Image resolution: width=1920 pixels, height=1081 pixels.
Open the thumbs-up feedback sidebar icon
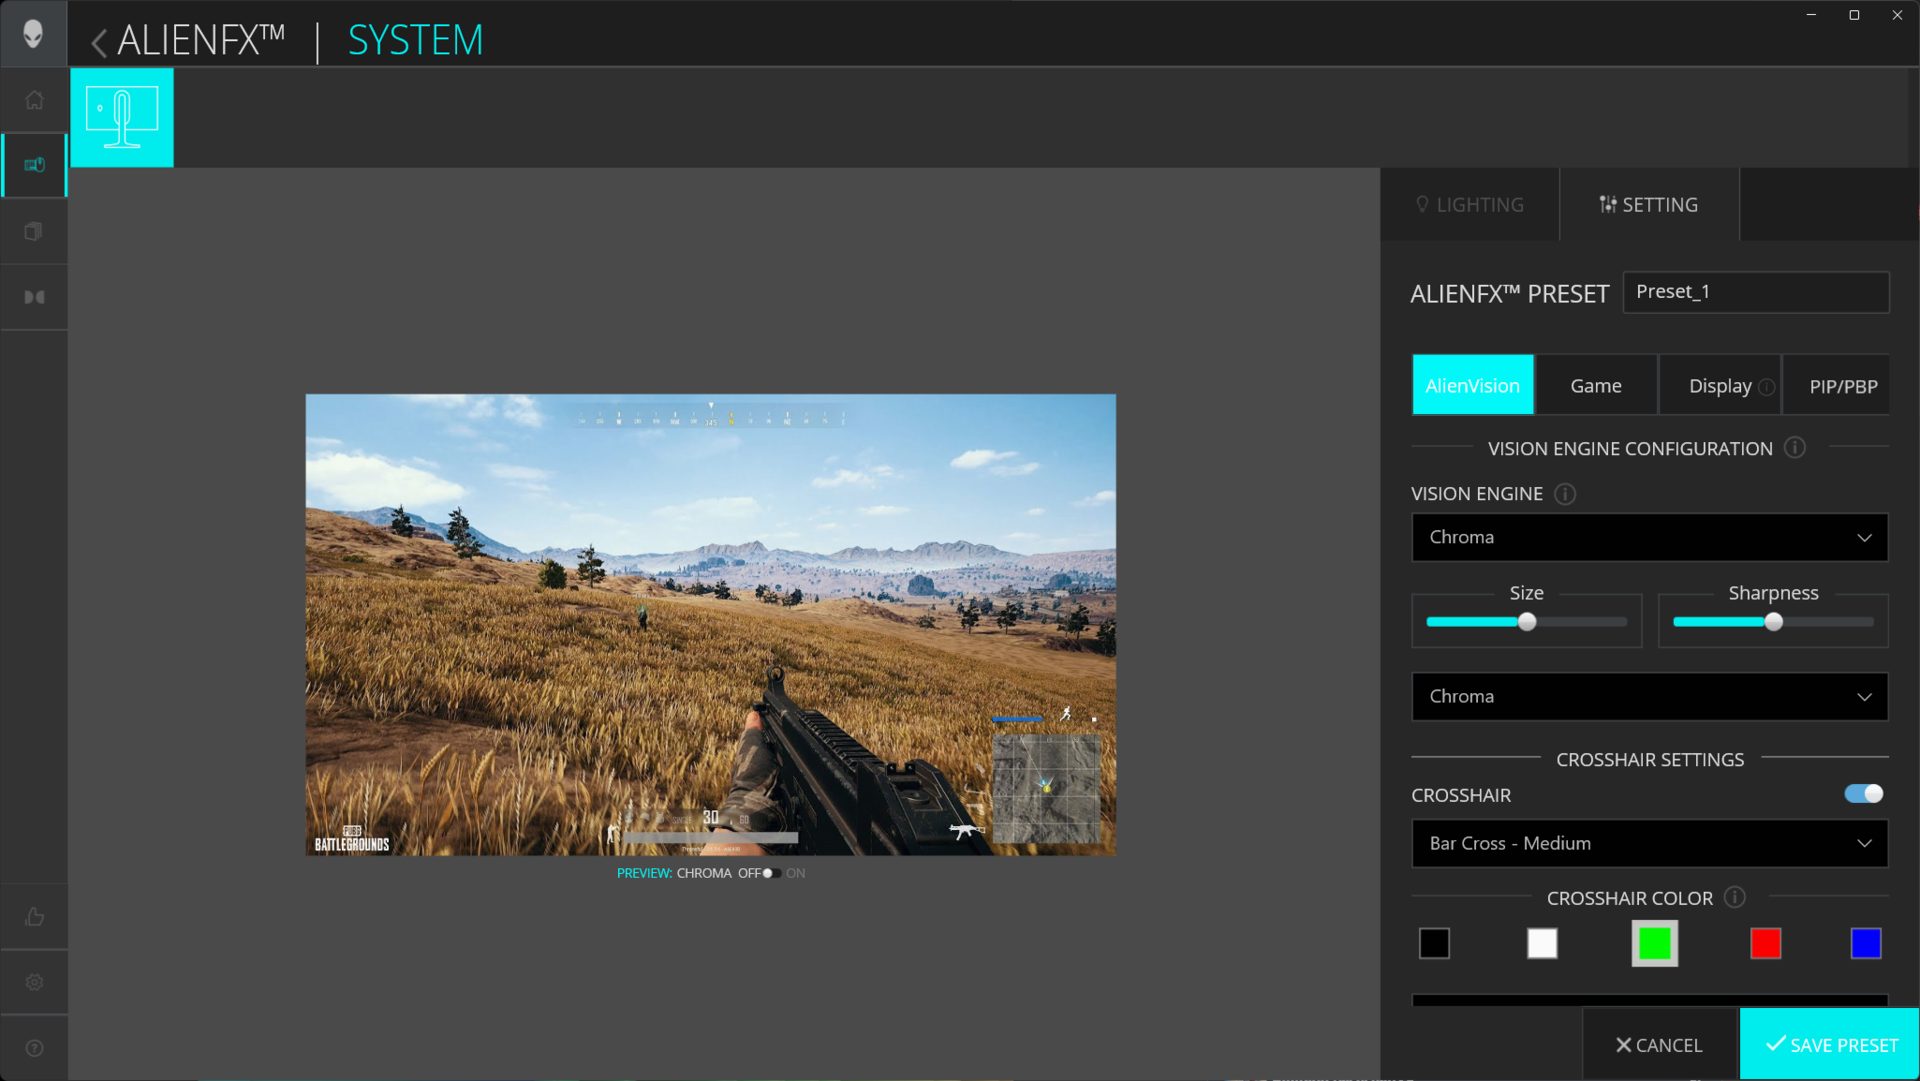[x=34, y=917]
